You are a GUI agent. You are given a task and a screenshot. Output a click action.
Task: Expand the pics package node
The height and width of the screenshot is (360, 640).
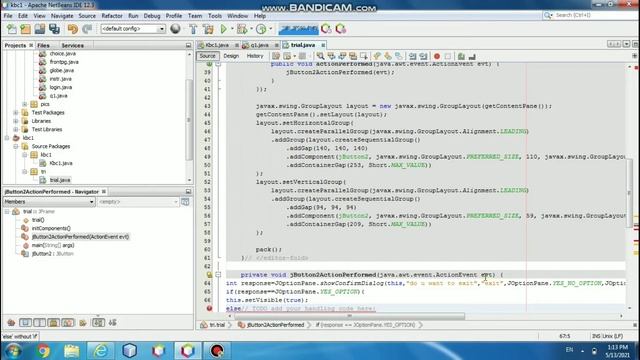[24, 104]
